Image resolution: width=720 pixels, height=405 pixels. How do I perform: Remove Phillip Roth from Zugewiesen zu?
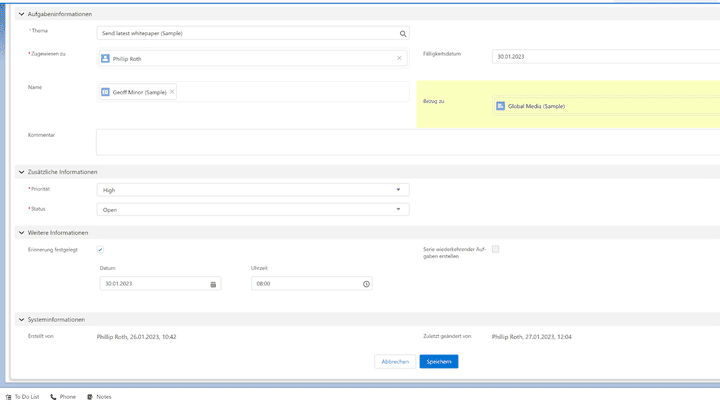point(399,59)
